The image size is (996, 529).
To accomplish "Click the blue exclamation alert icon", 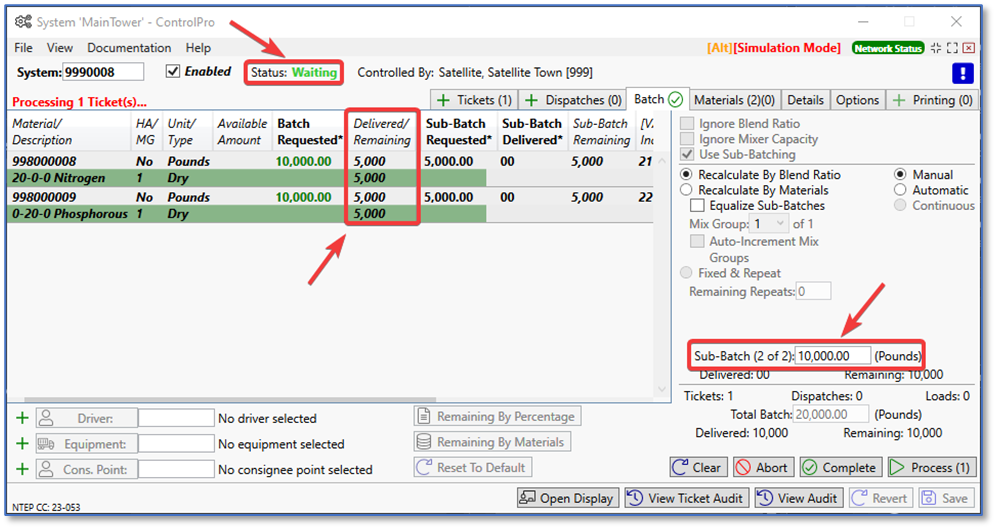I will [961, 73].
